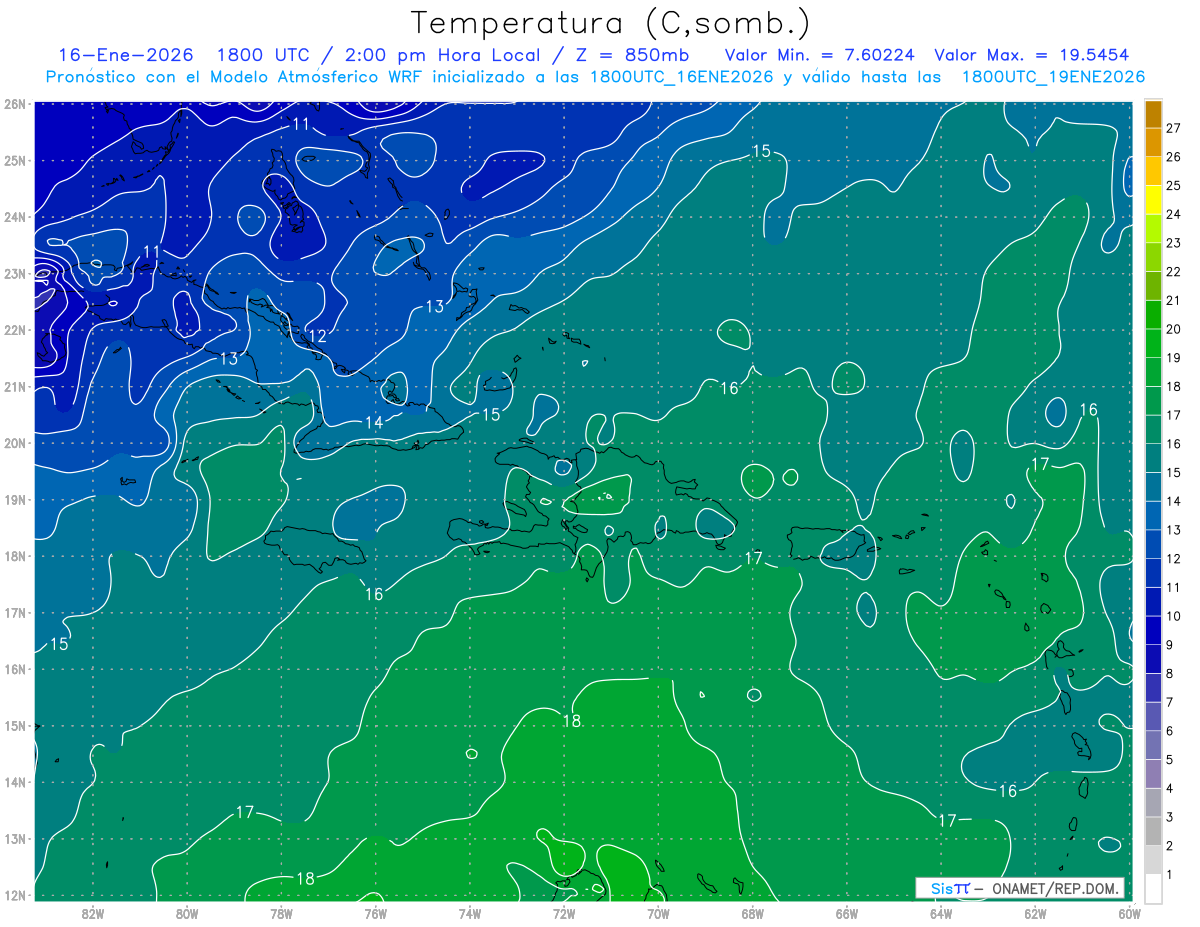1200x927 pixels.
Task: Click the color legend value '7'
Action: (1171, 702)
